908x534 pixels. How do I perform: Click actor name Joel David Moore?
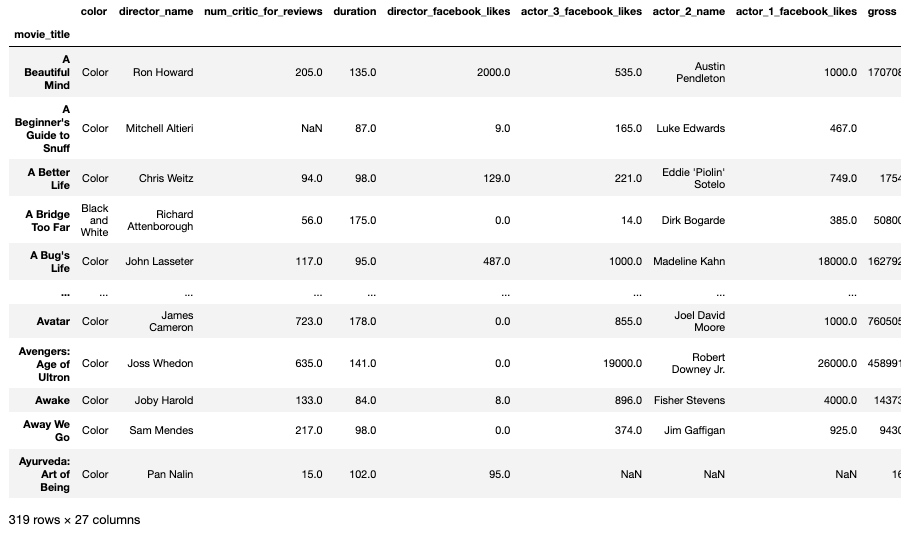700,321
